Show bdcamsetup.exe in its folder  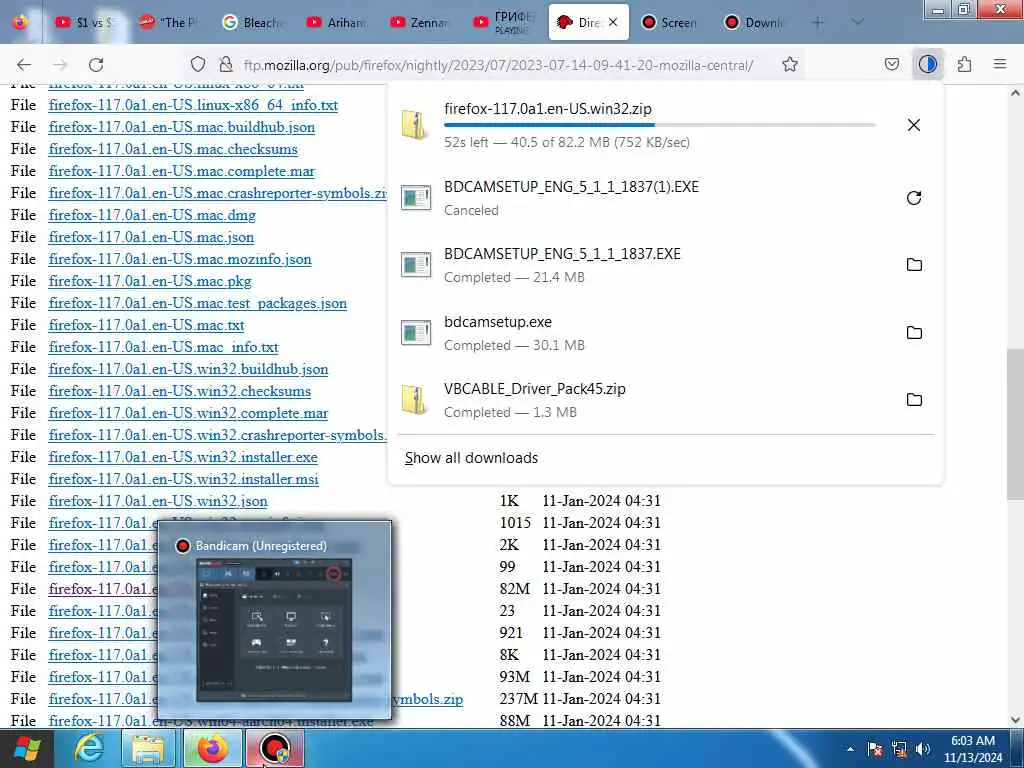point(914,332)
